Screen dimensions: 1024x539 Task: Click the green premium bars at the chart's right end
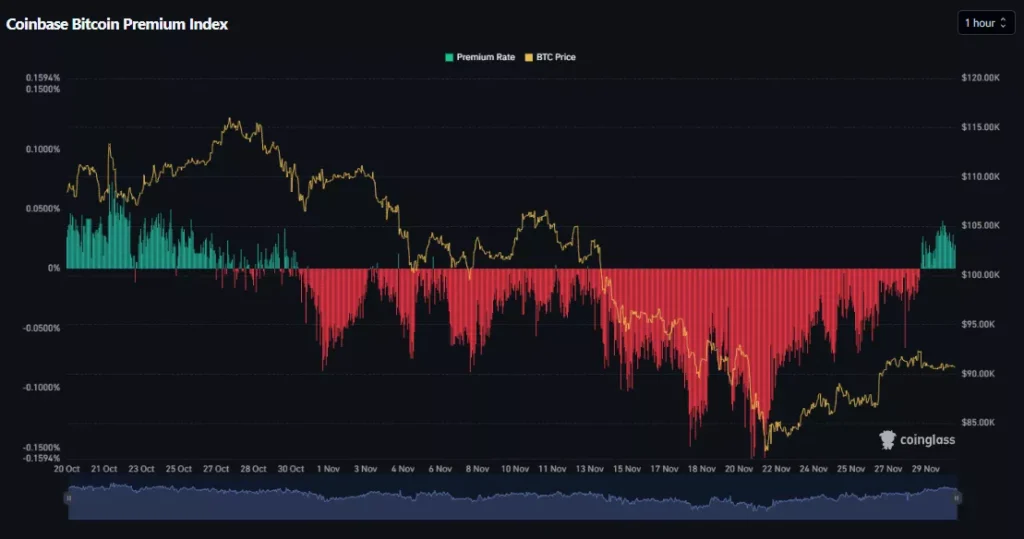pos(938,250)
